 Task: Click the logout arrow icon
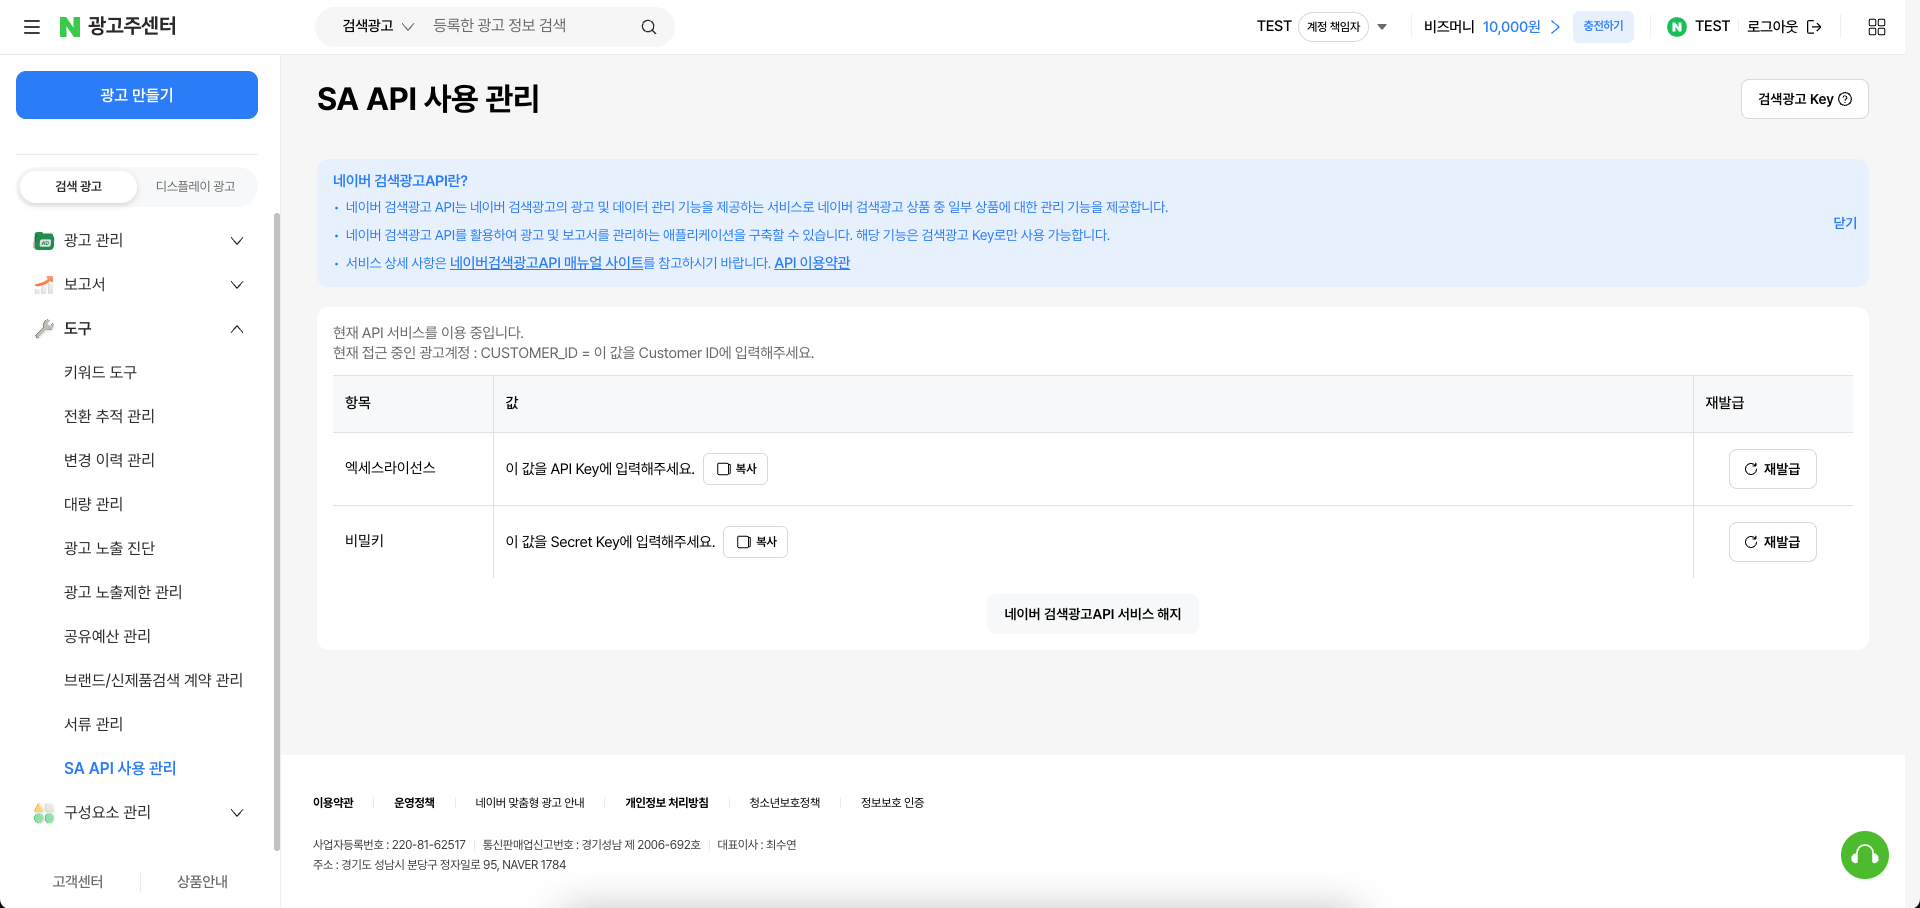[x=1814, y=27]
